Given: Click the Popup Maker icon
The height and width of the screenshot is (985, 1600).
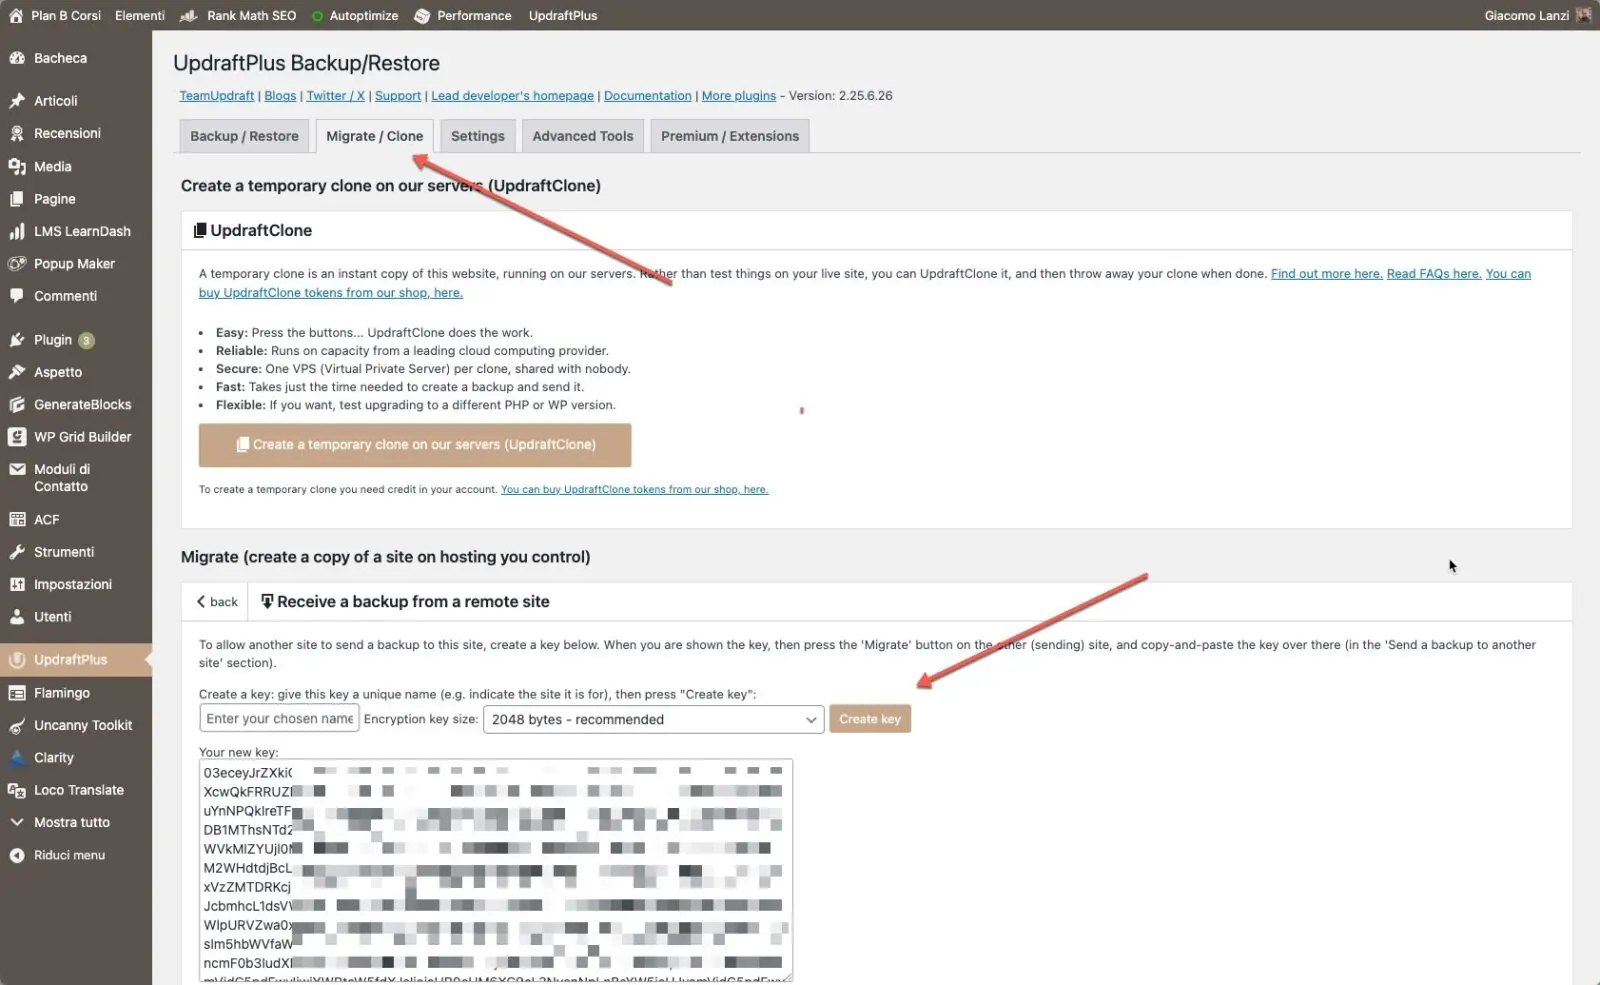Looking at the screenshot, I should tap(17, 264).
